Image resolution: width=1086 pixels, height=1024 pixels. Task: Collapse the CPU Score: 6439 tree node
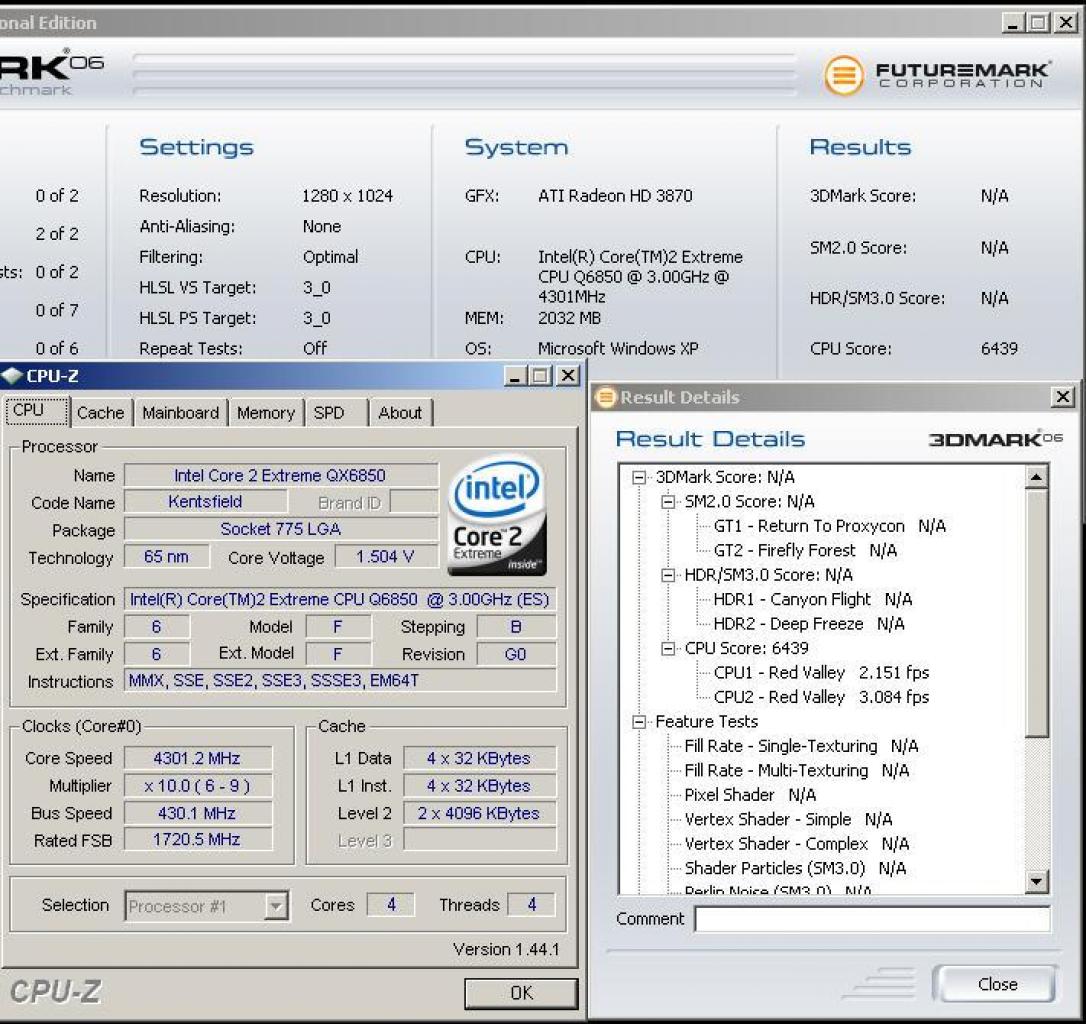(668, 648)
